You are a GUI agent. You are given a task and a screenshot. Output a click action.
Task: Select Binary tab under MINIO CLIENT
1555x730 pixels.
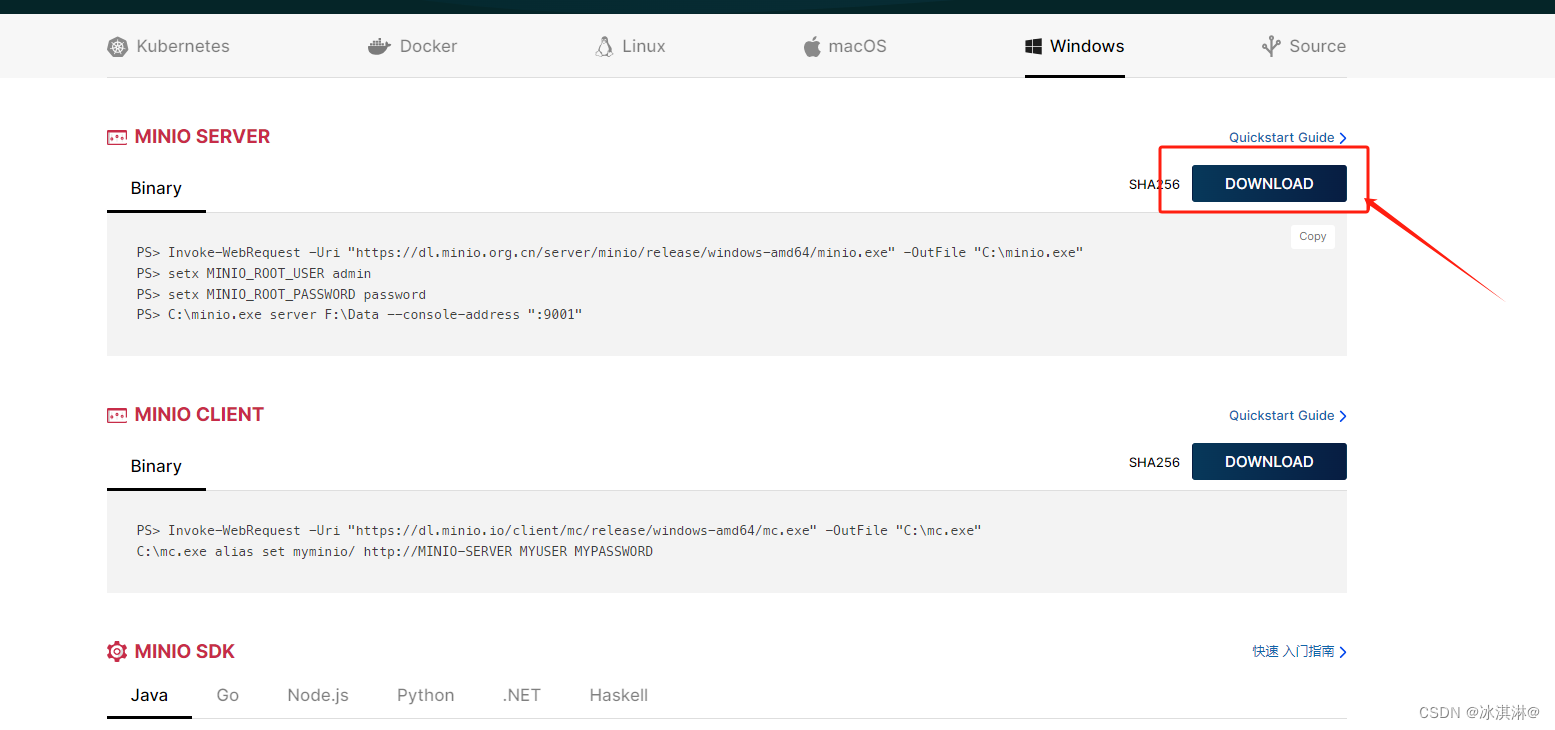156,466
